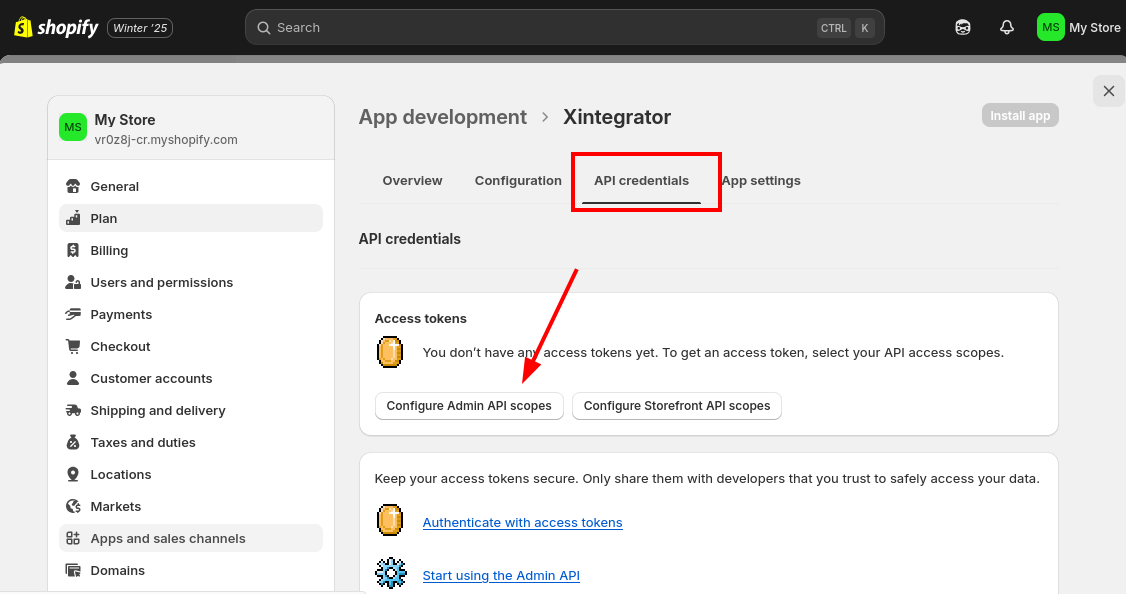Open Apps and sales channels

click(191, 538)
